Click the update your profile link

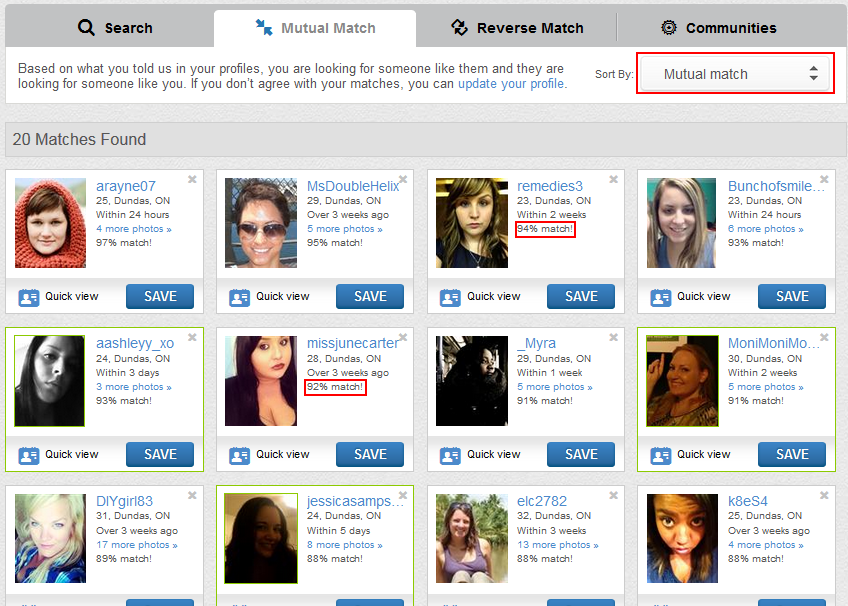coord(511,84)
